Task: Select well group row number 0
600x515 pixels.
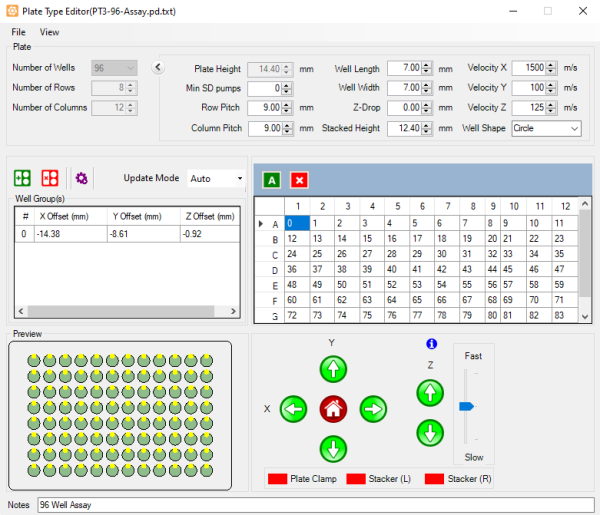Action: click(x=24, y=234)
